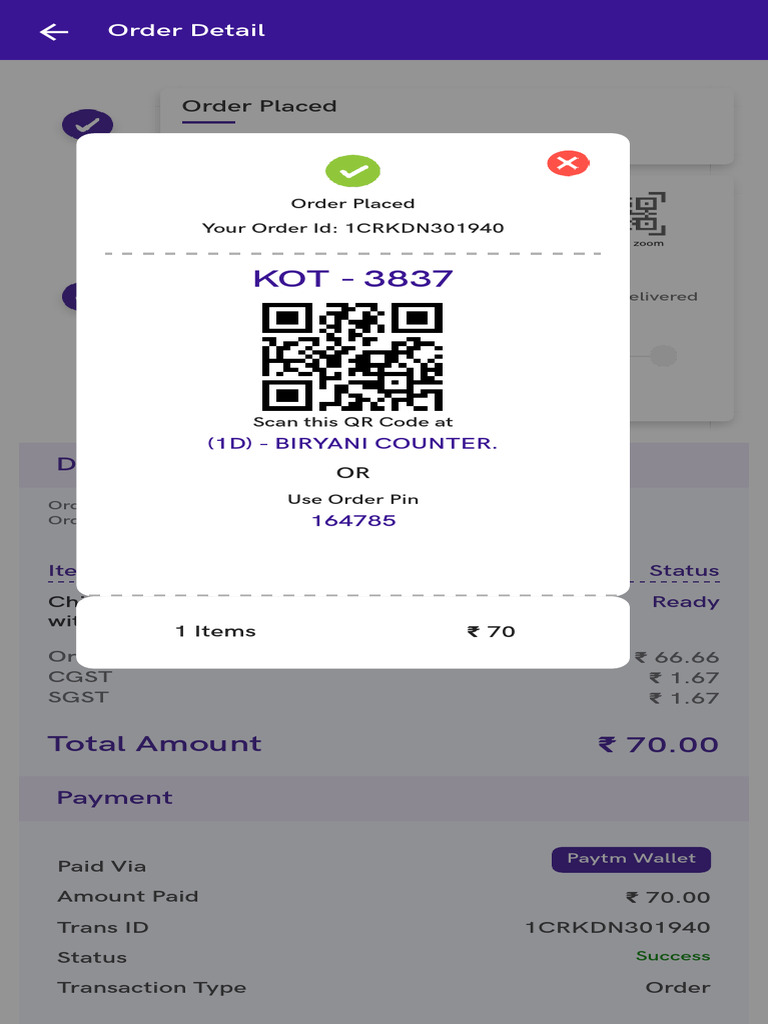The image size is (768, 1024).
Task: Close the order placed popup with red X
Action: 568,163
